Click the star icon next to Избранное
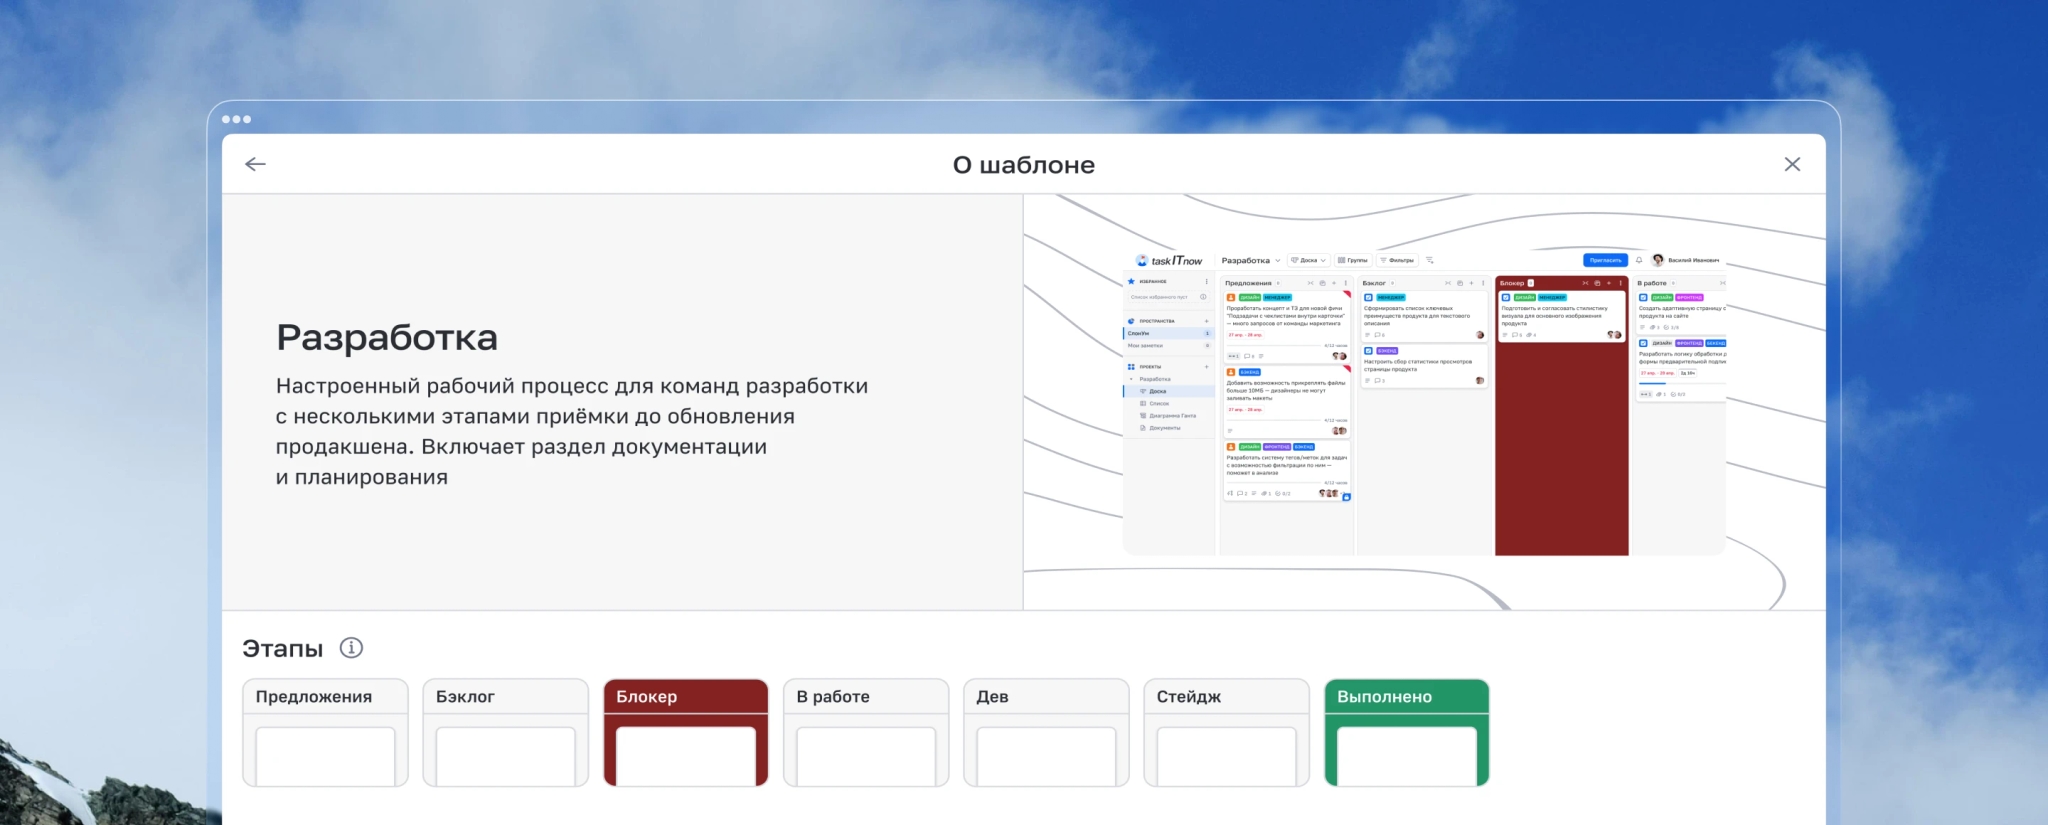This screenshot has width=2048, height=825. 1132,281
